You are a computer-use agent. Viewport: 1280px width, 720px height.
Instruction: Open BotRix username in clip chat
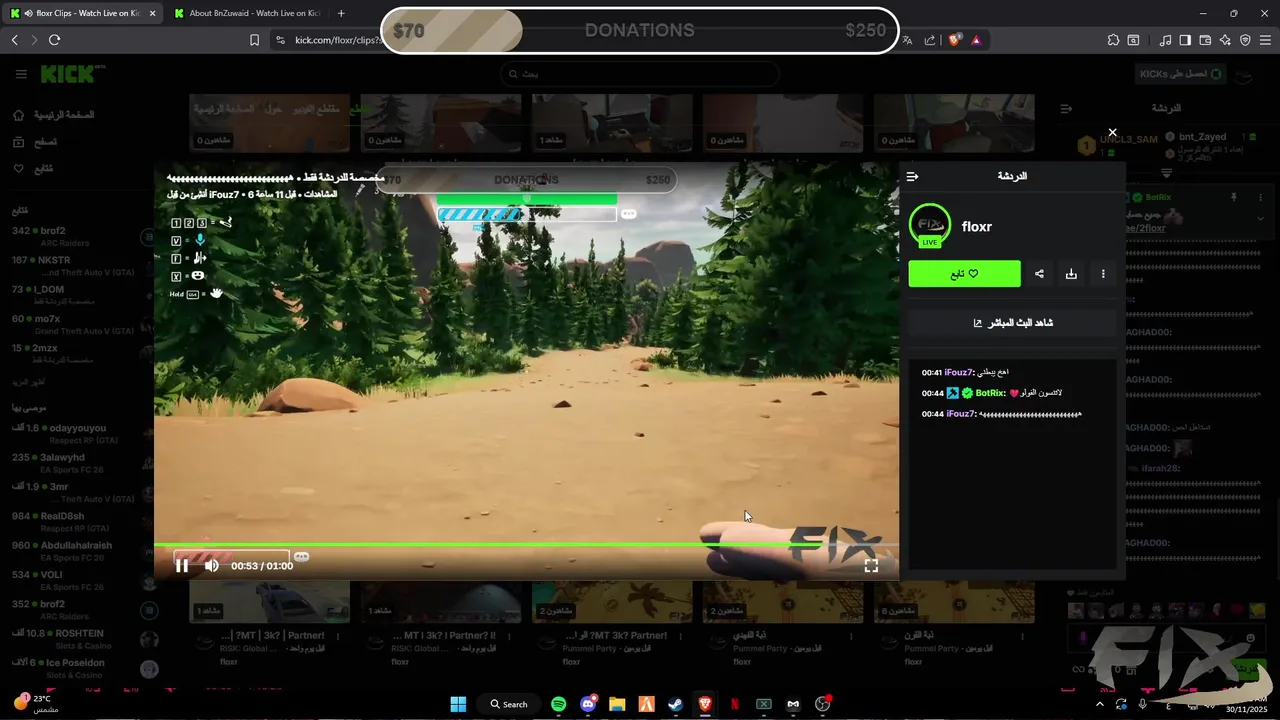coord(990,393)
